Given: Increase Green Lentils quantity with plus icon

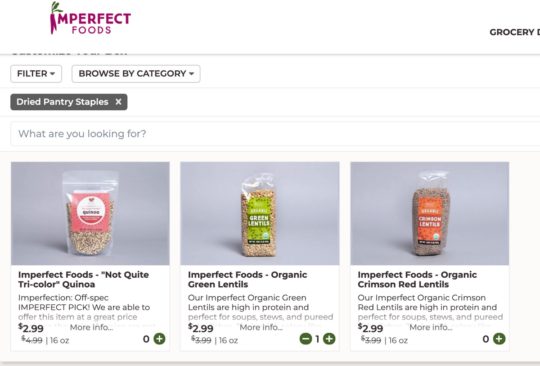Looking at the screenshot, I should click(x=329, y=339).
